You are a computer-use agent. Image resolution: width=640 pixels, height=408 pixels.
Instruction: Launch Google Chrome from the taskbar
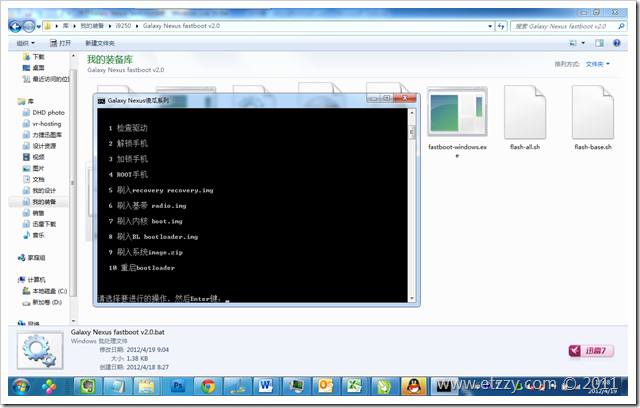[208, 386]
